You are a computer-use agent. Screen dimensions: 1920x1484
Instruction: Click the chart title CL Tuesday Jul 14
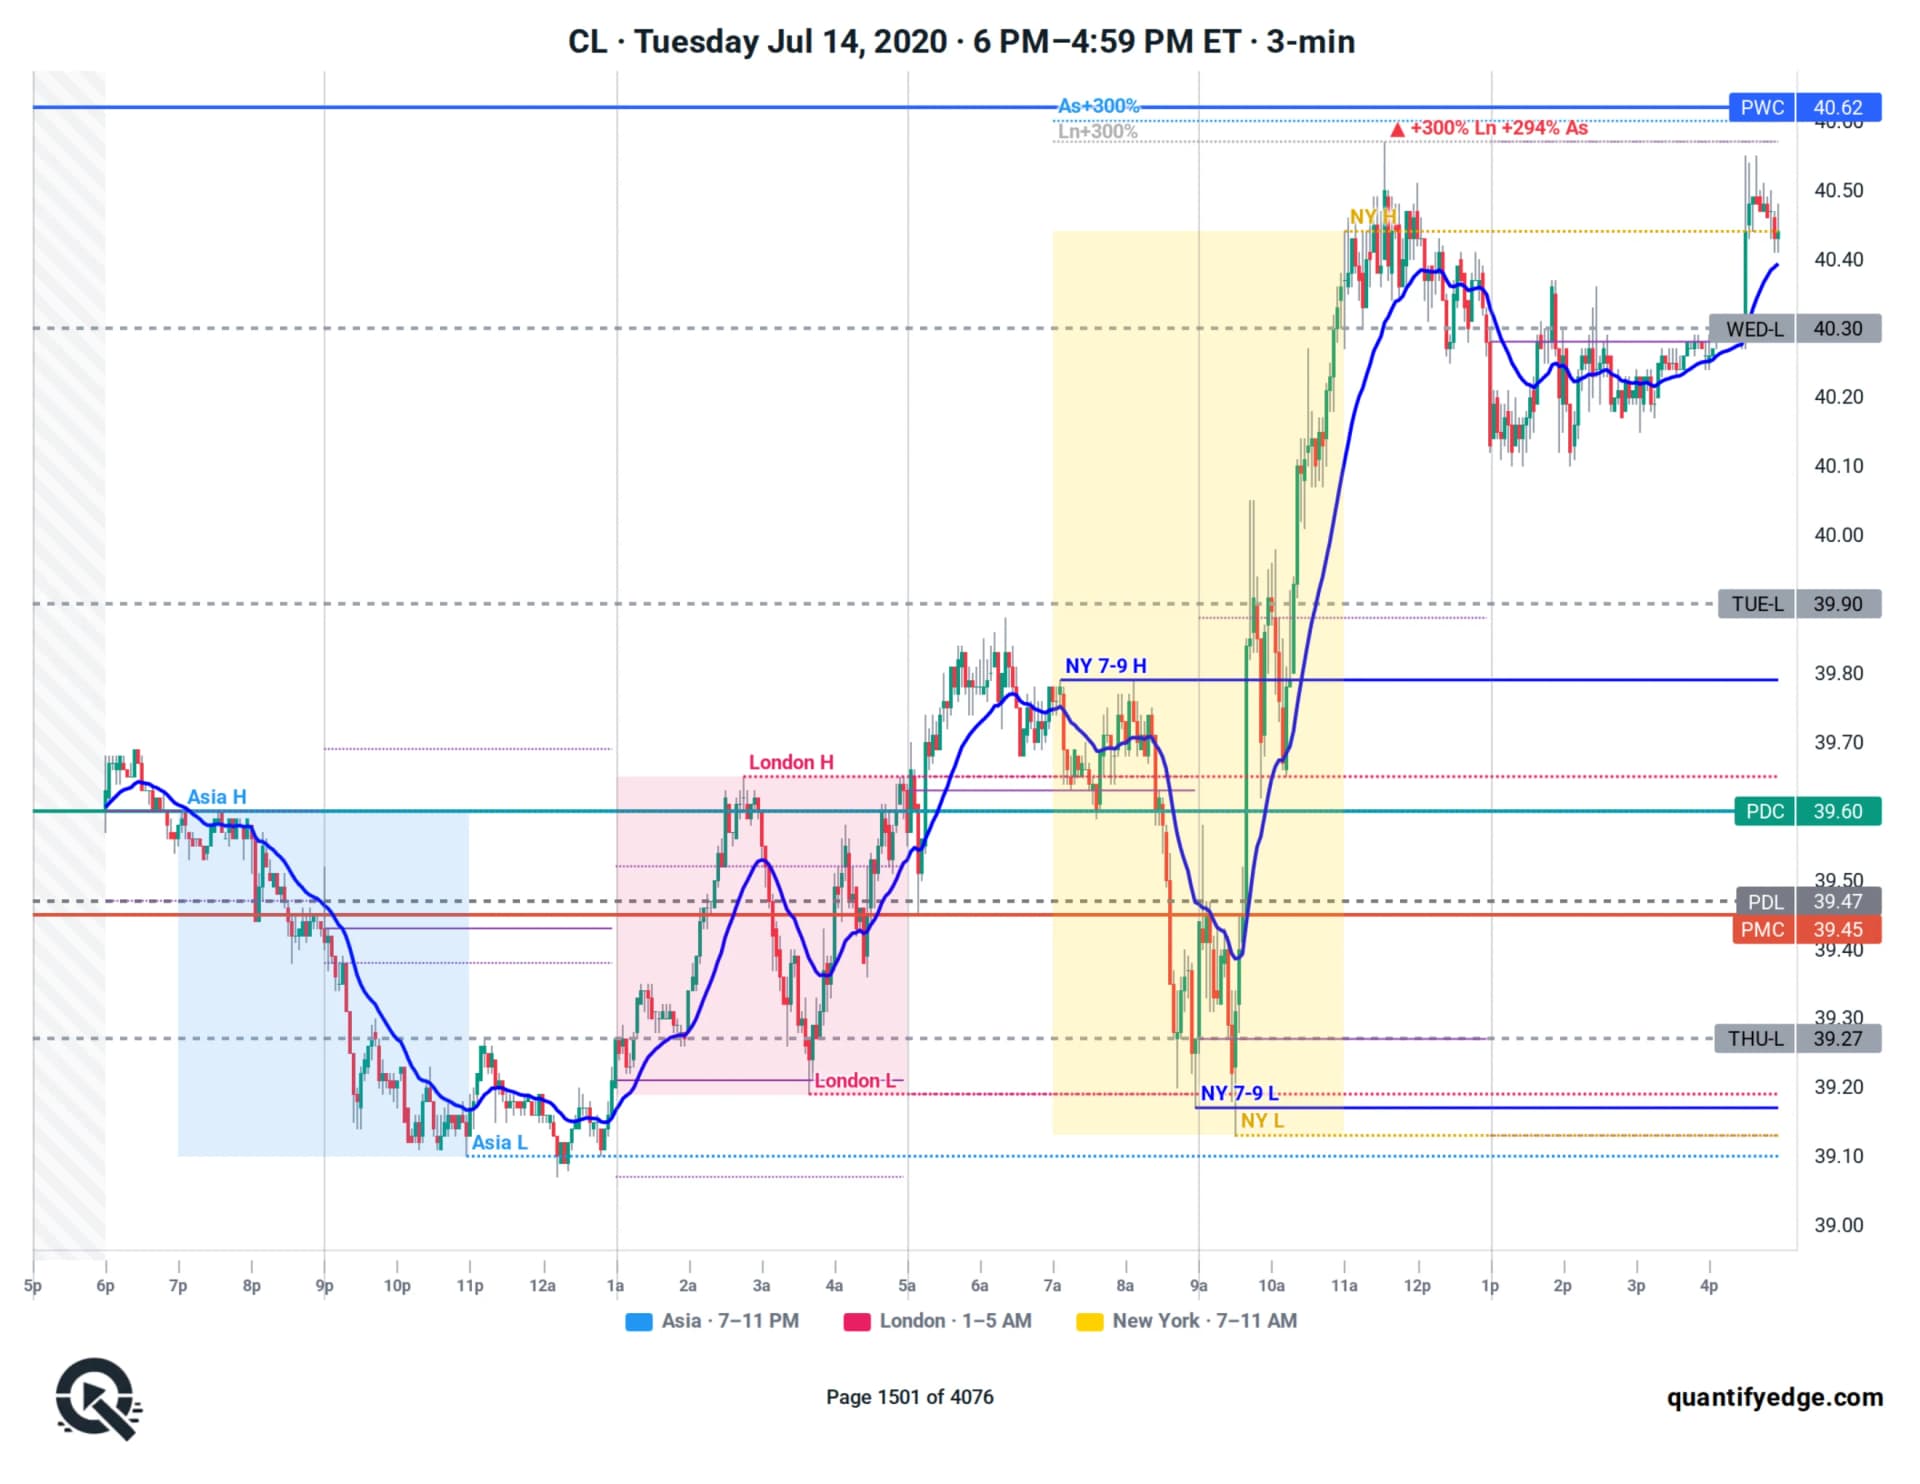pos(961,41)
